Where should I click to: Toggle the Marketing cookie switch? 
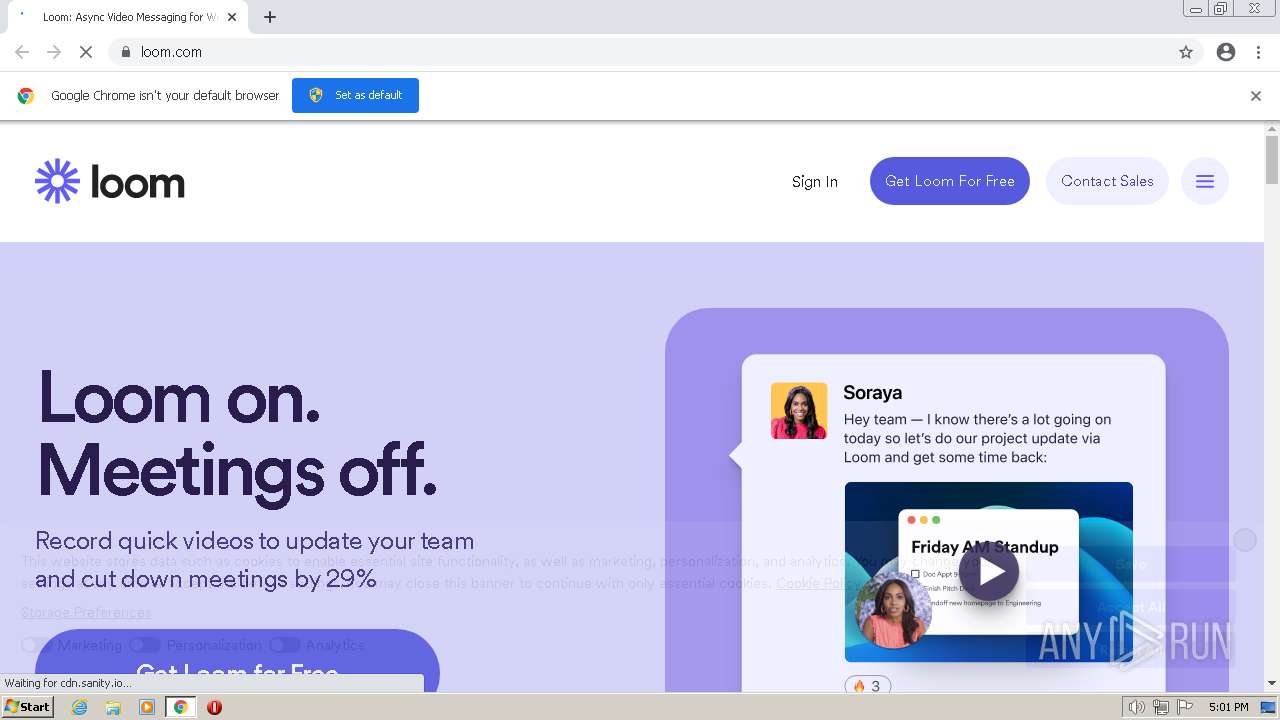[36, 645]
